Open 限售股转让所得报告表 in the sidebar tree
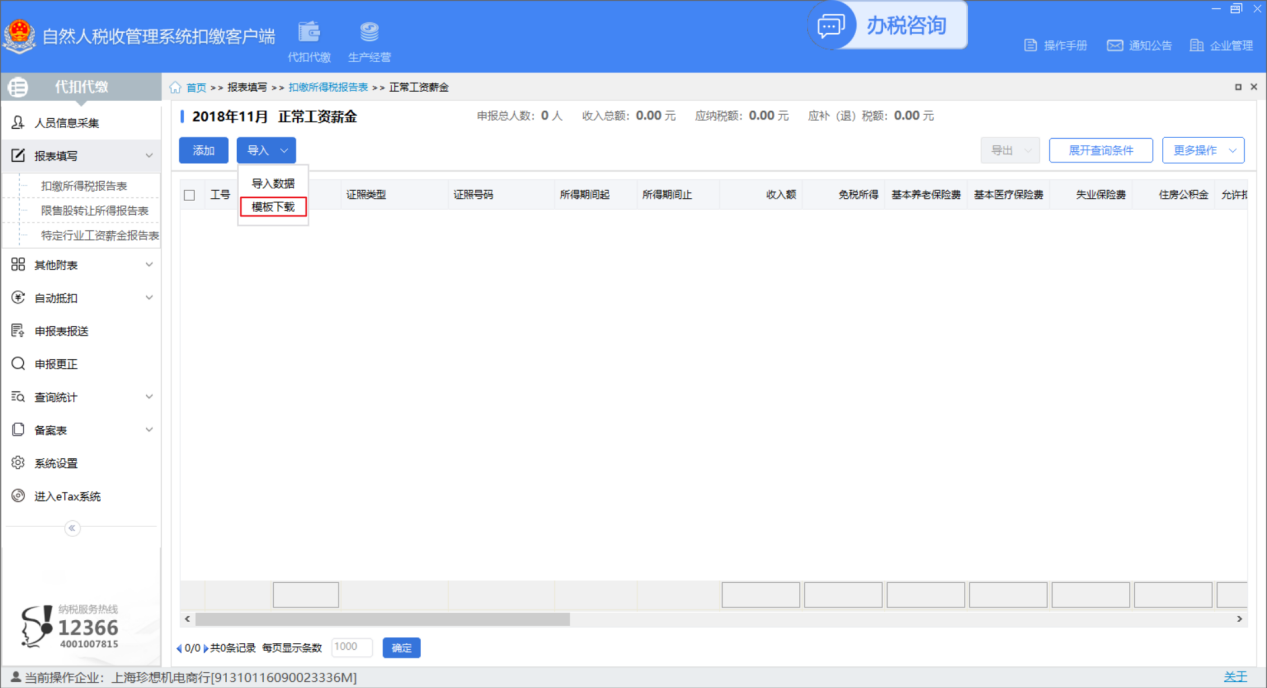This screenshot has width=1267, height=688. coord(95,211)
